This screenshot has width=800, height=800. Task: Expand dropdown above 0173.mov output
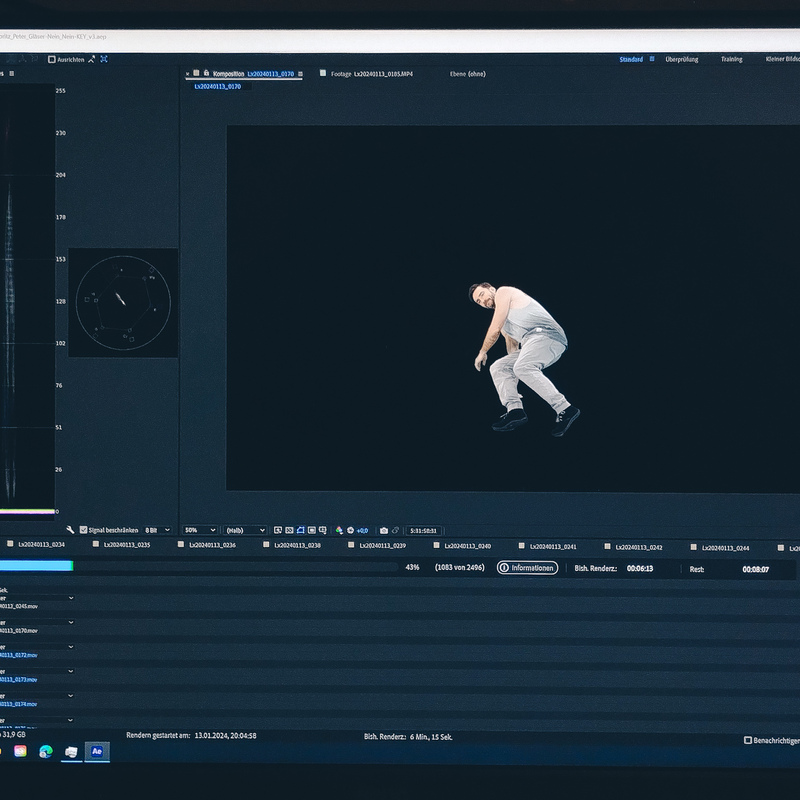pos(71,671)
